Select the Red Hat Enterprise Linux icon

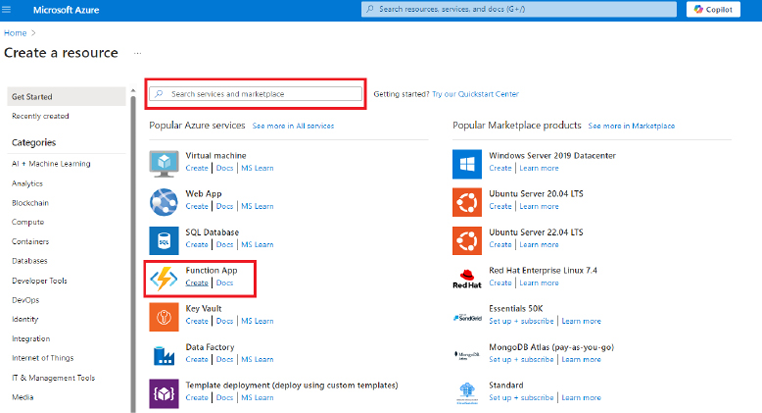466,278
